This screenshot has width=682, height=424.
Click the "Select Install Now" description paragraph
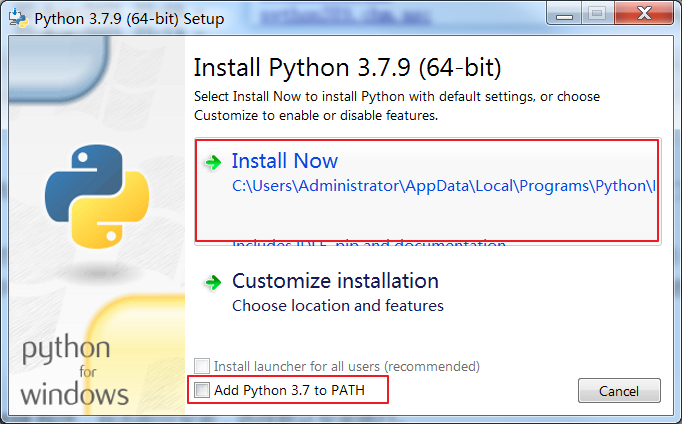[x=396, y=106]
